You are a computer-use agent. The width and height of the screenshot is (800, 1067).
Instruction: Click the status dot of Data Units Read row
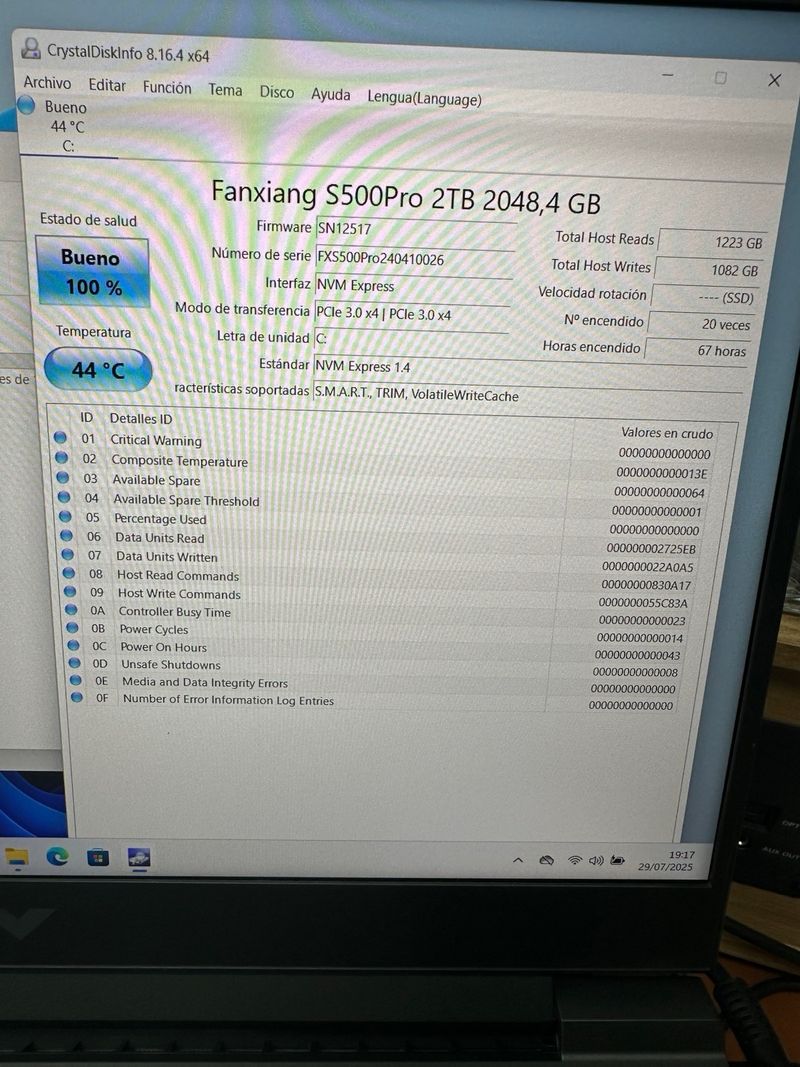tap(67, 536)
